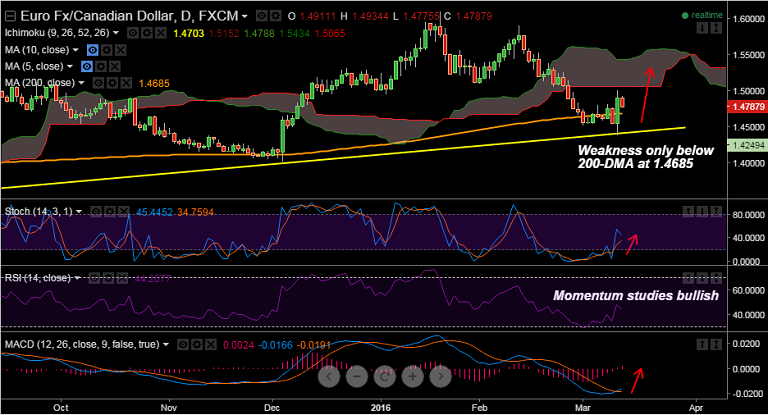The image size is (768, 415).
Task: Toggle the MACD indicator eye visibility
Action: (x=183, y=345)
